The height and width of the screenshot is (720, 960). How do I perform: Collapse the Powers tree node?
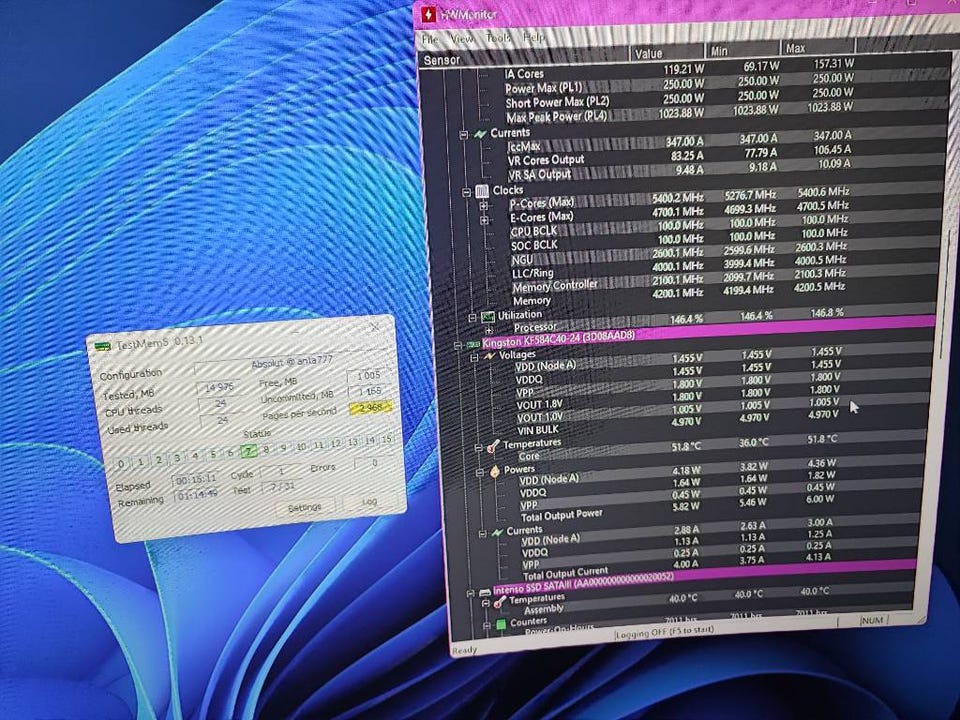click(480, 473)
